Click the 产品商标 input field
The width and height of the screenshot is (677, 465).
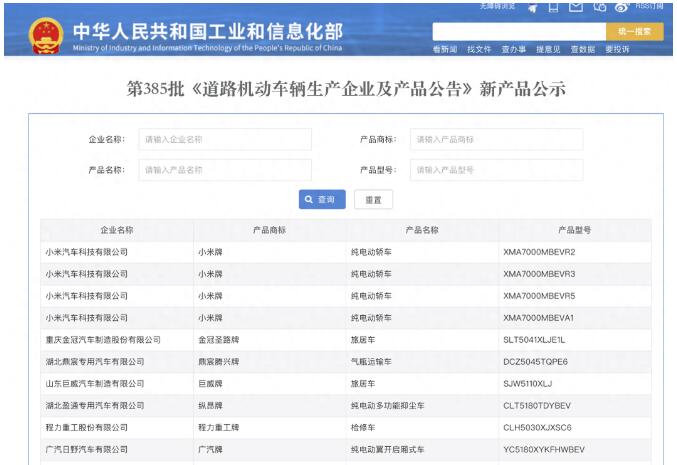point(497,139)
